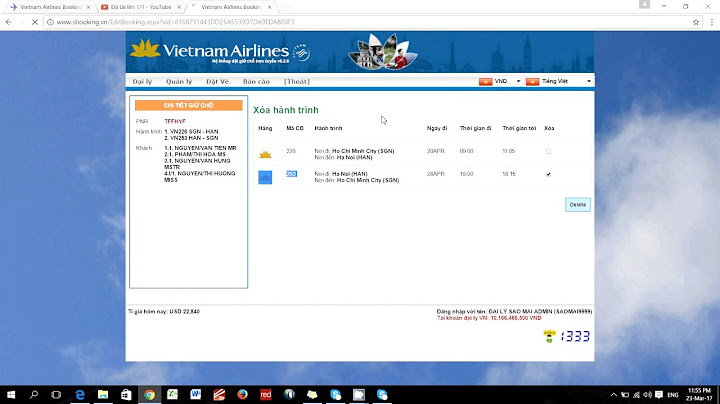The height and width of the screenshot is (404, 720).
Task: Open Chrome three-dot menu
Action: coord(712,22)
